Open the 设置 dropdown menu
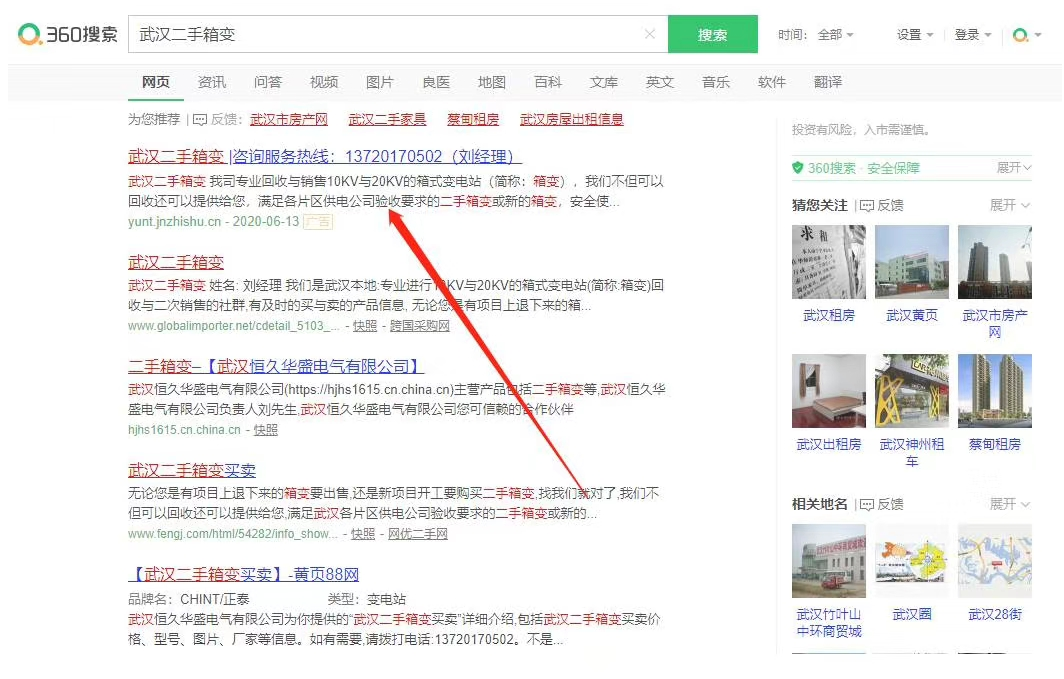The width and height of the screenshot is (1064, 679). coord(915,35)
